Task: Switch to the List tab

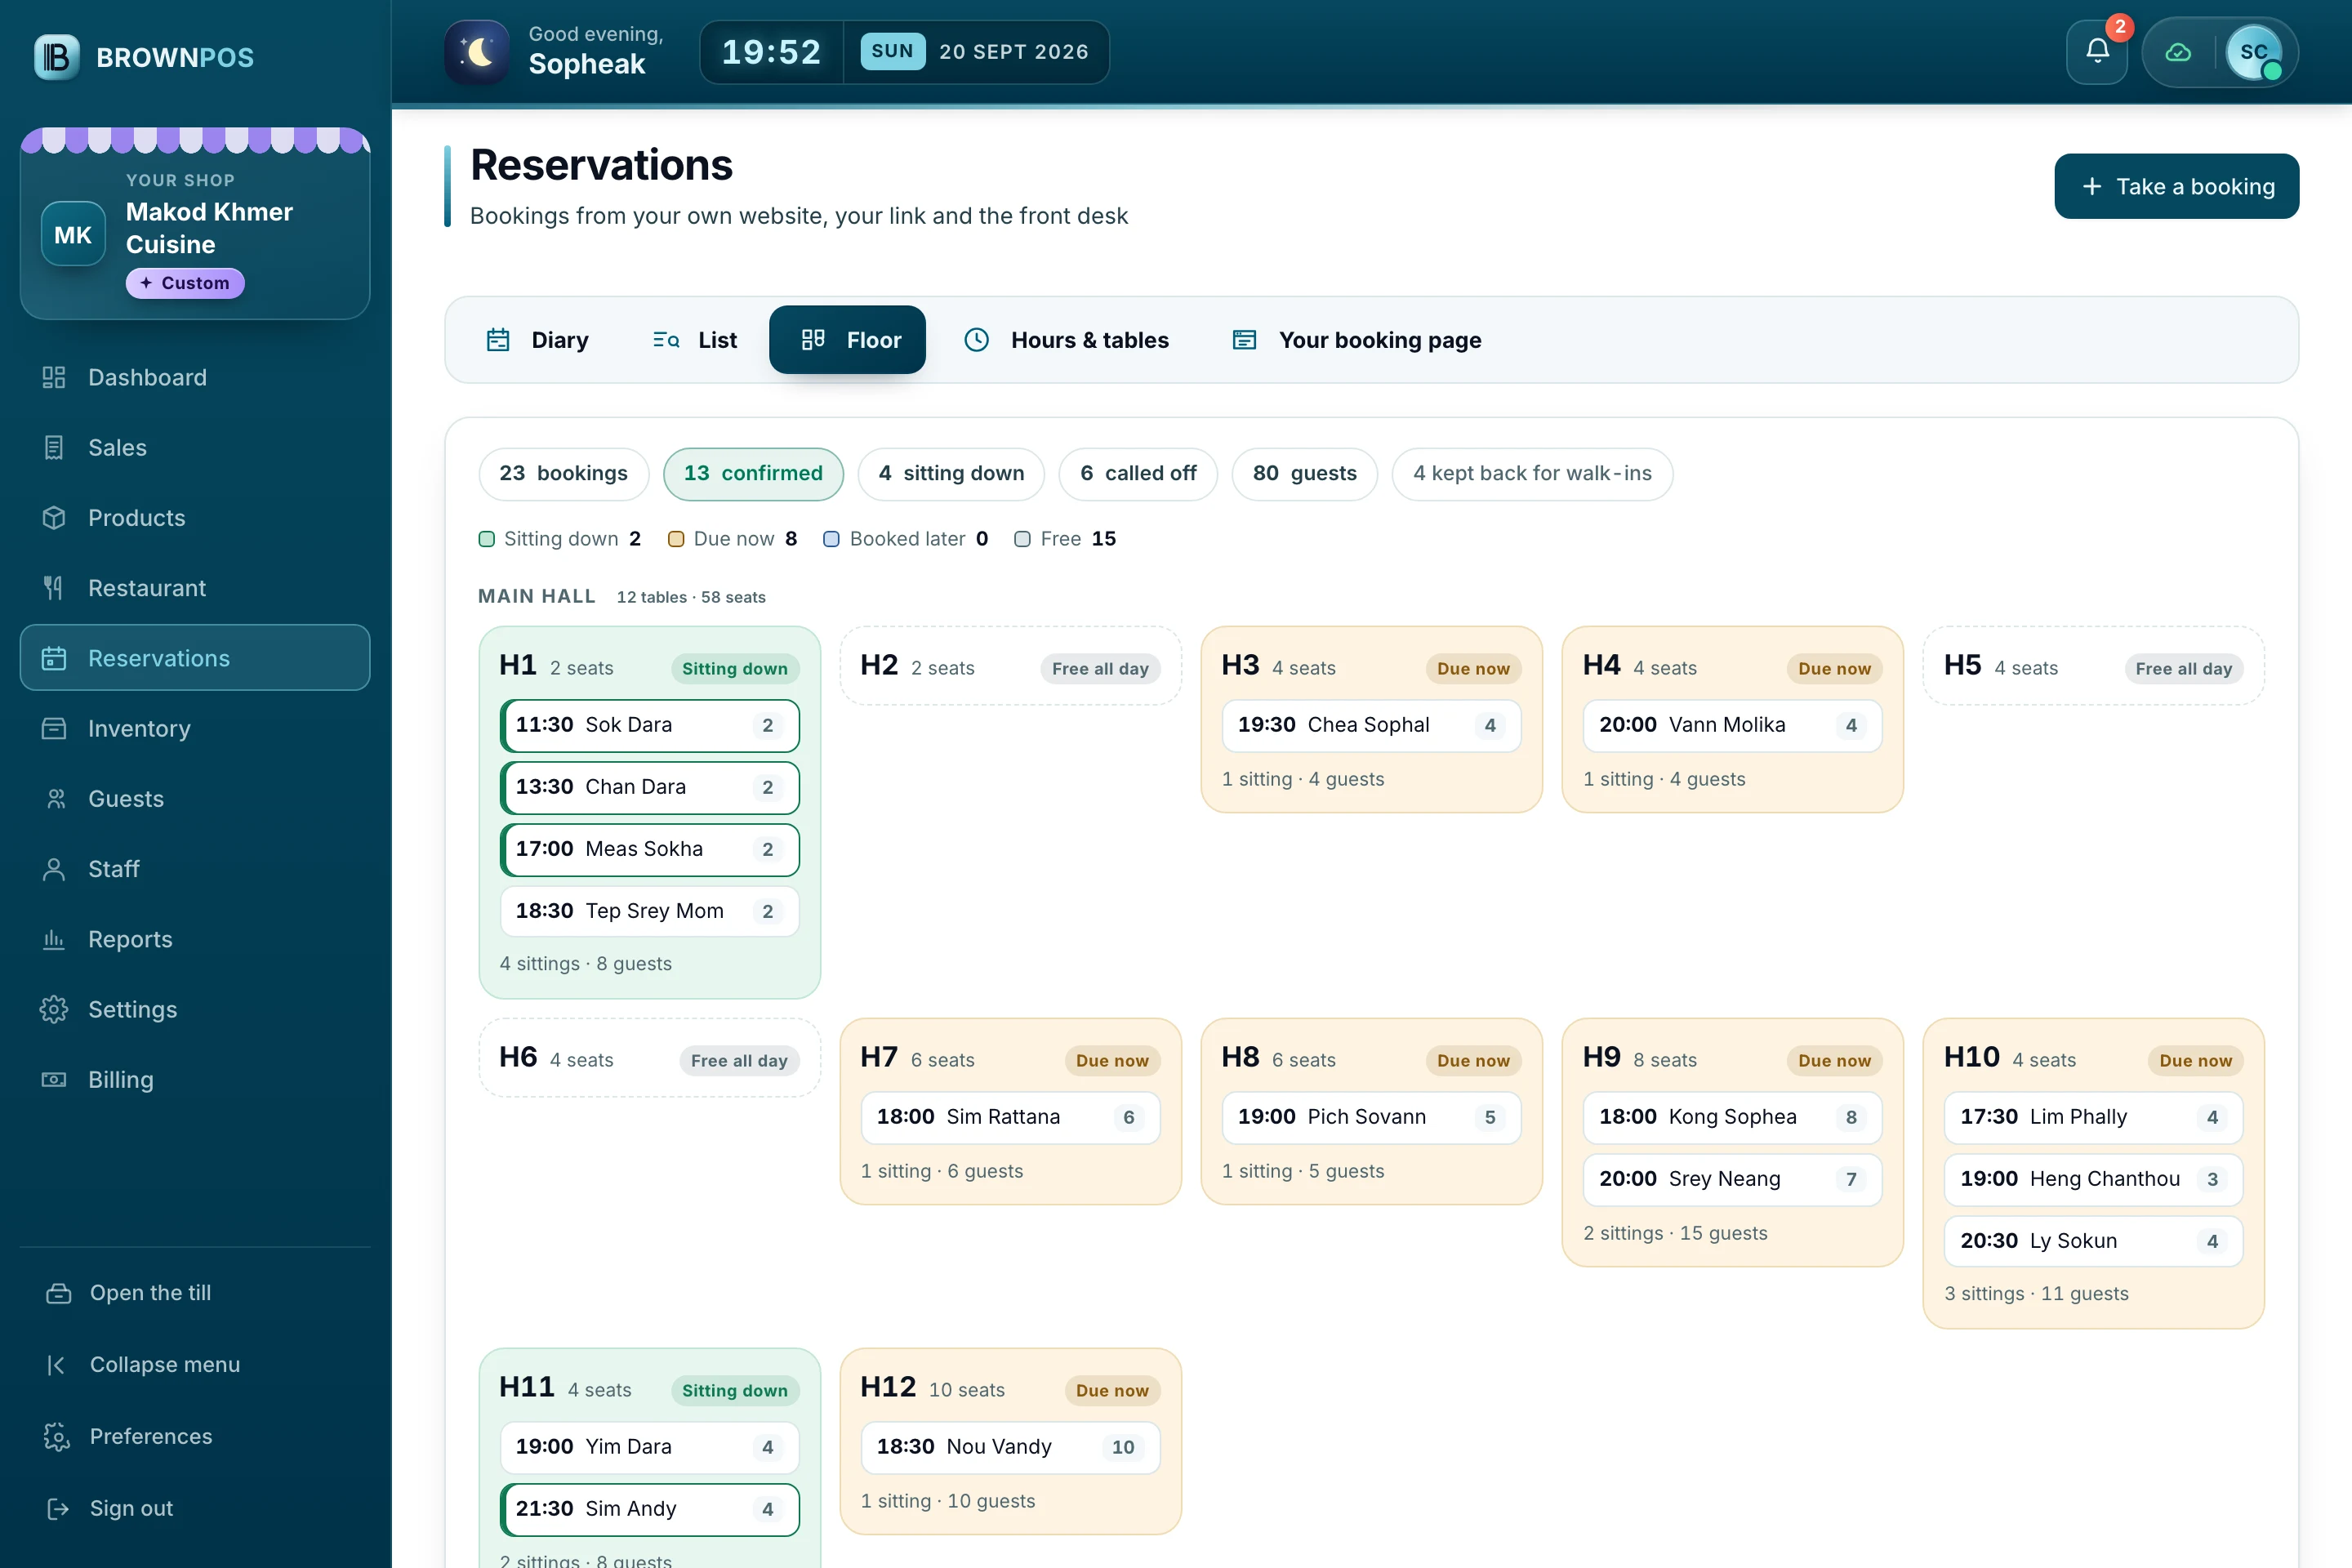Action: point(694,340)
